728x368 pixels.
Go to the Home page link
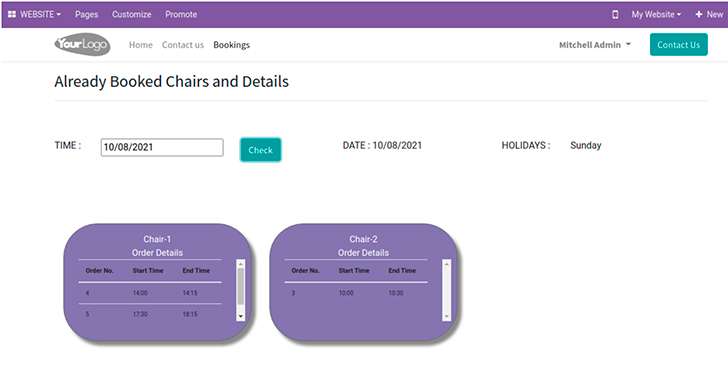pos(141,45)
